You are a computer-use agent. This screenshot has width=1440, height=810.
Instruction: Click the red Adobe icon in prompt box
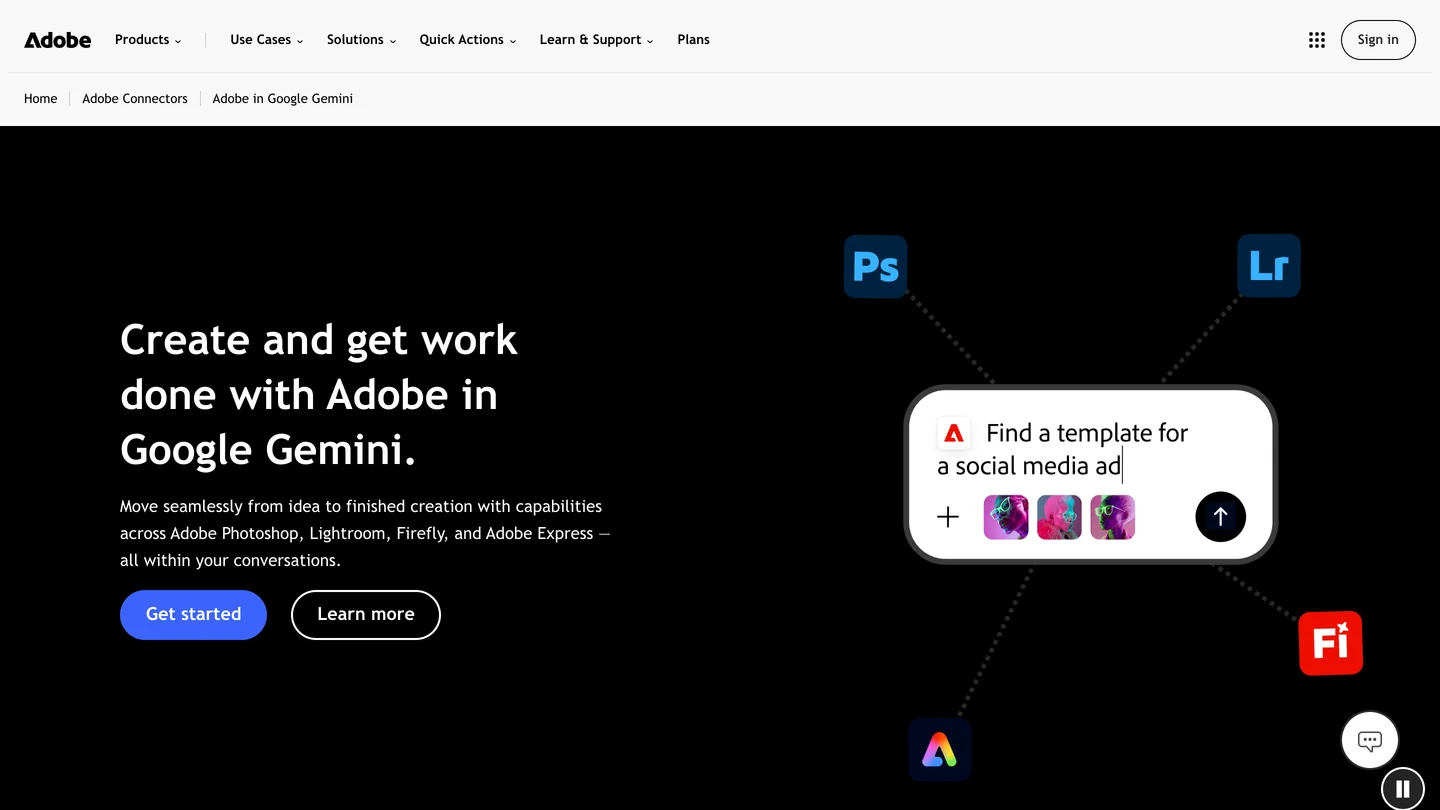coord(954,433)
